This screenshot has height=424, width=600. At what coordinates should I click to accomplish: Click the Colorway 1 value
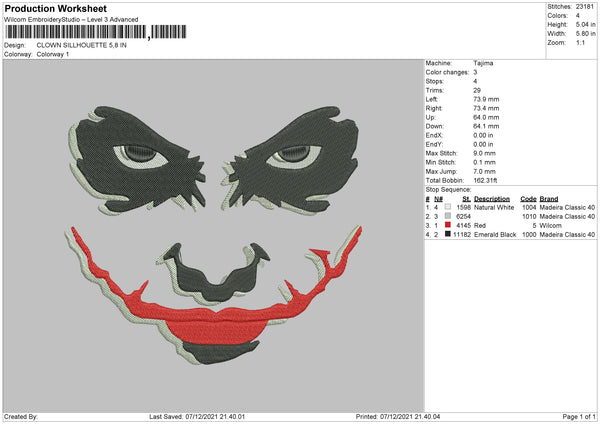click(x=53, y=54)
